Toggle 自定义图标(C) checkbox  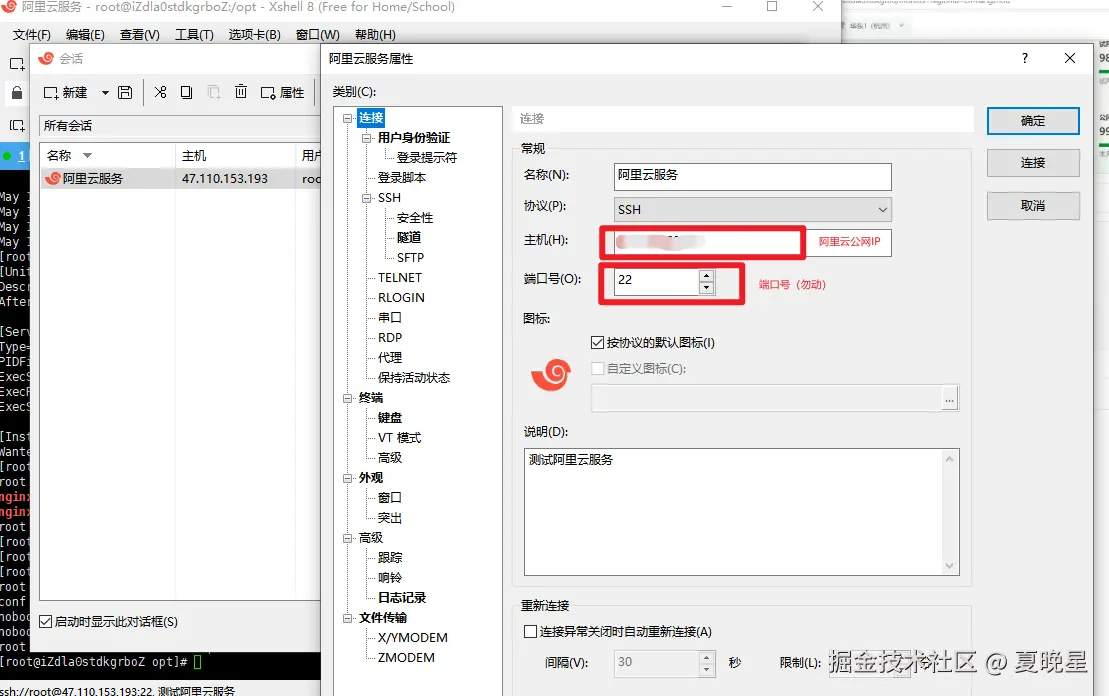[598, 369]
